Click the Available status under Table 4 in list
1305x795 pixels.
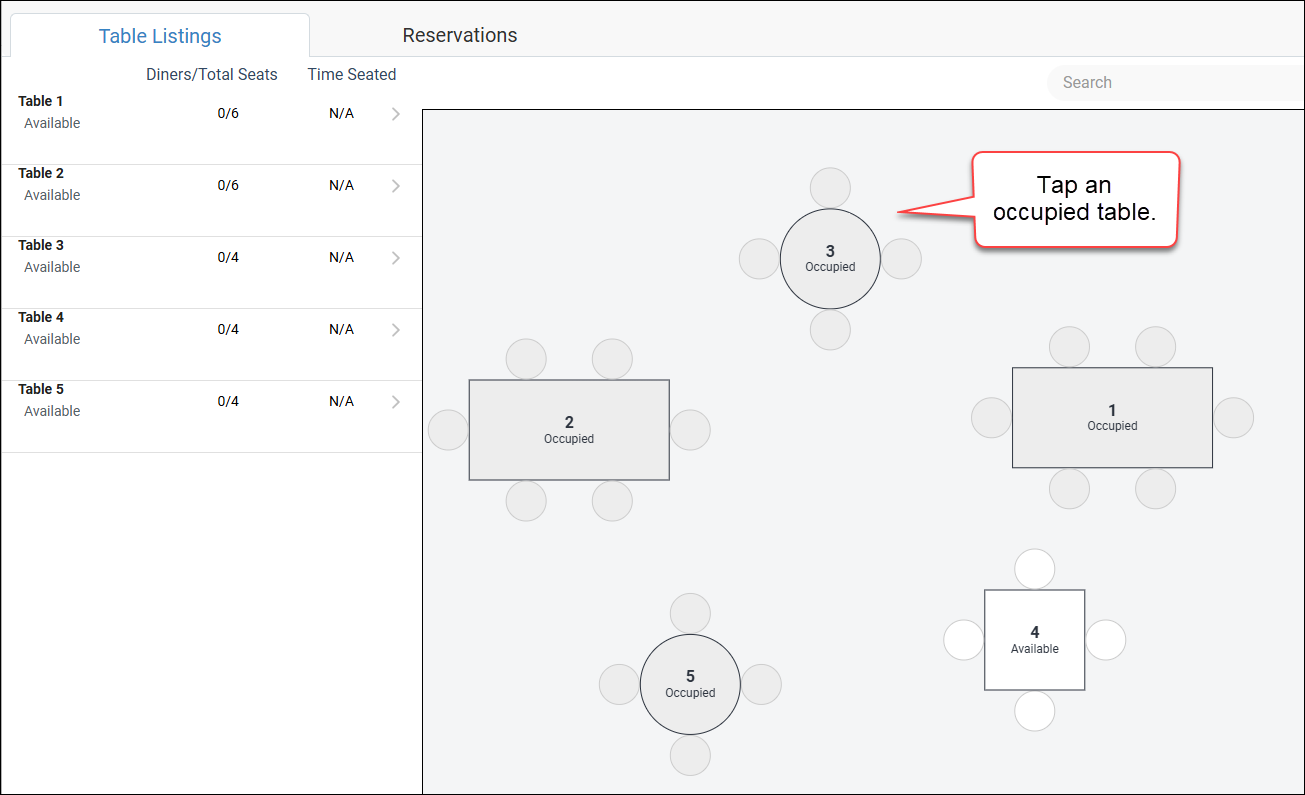tap(52, 339)
